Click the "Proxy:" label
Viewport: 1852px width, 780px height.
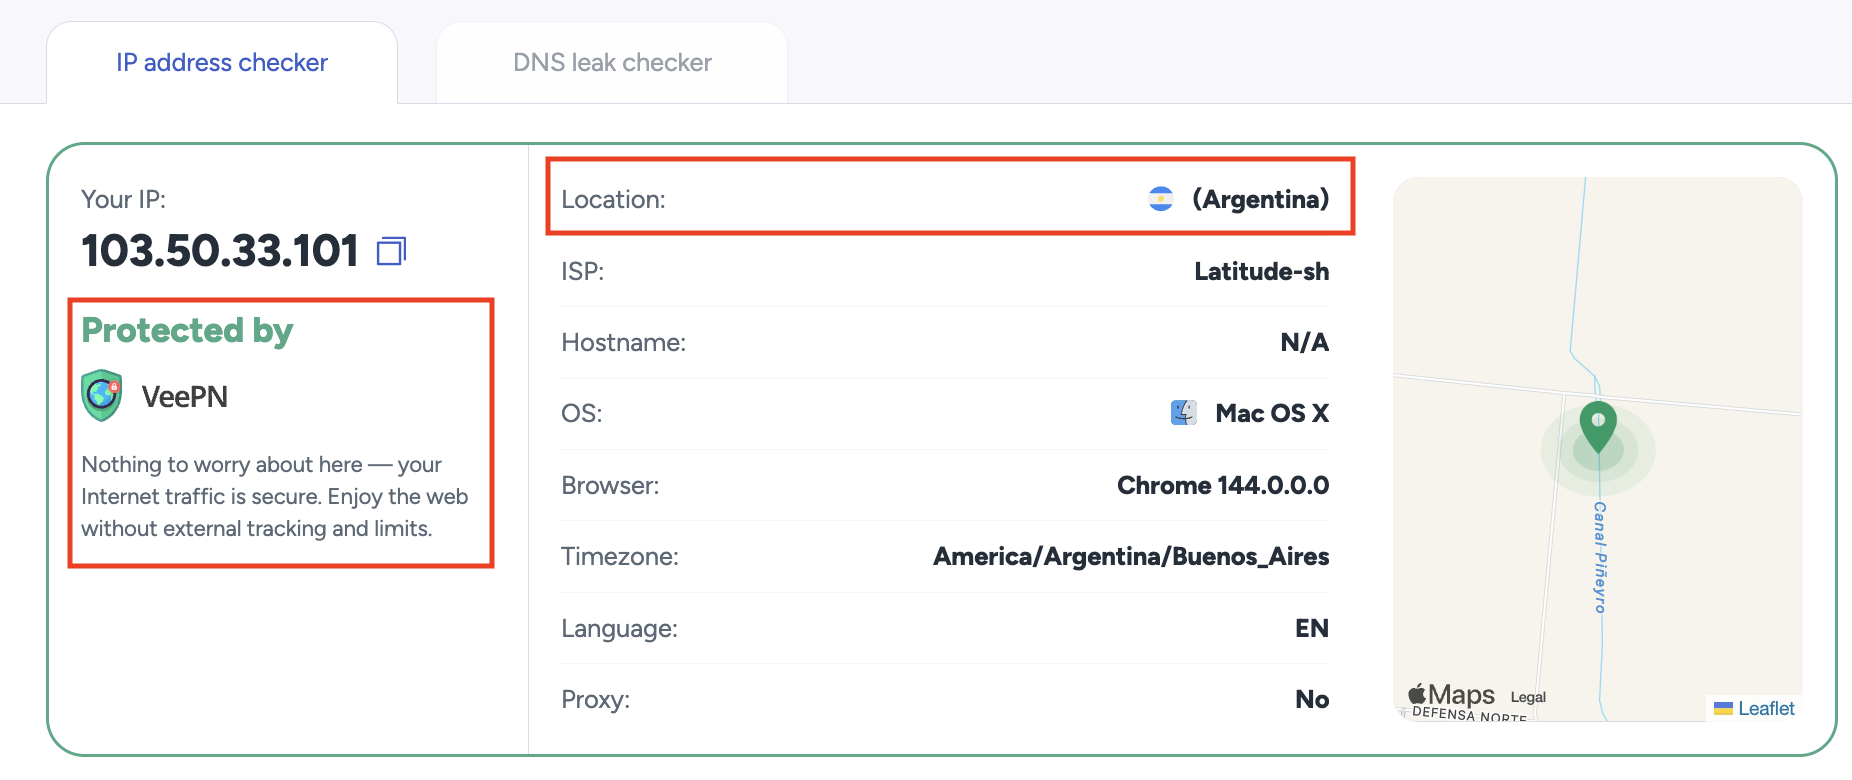(x=595, y=699)
